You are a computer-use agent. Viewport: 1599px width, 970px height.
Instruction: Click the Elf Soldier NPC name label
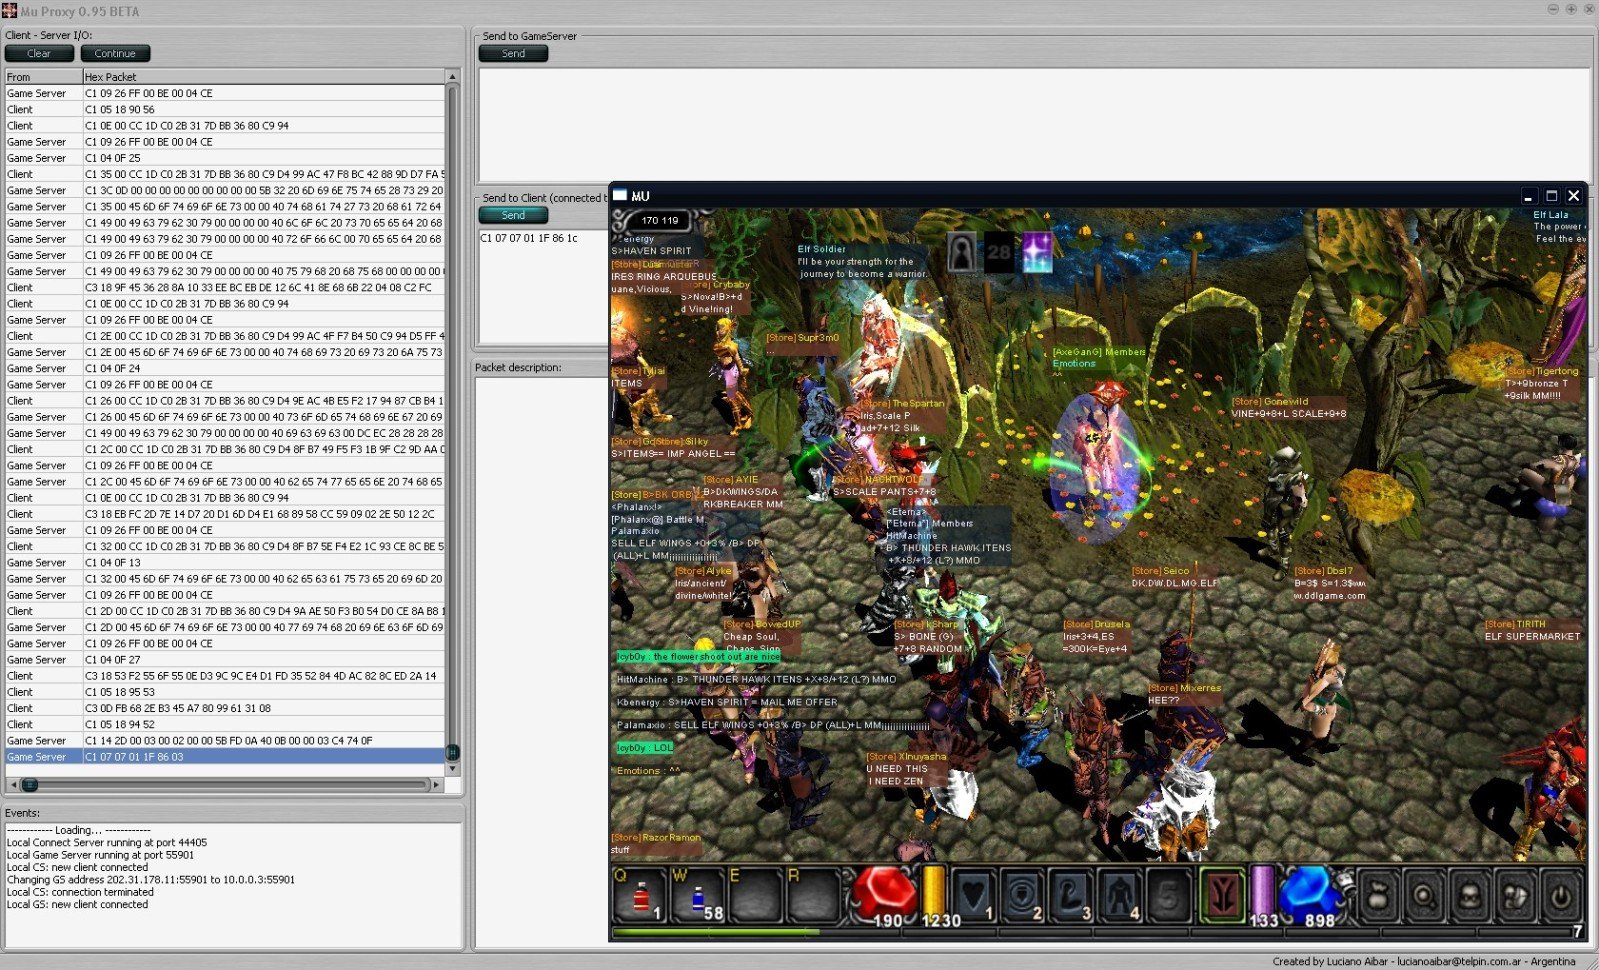point(821,249)
